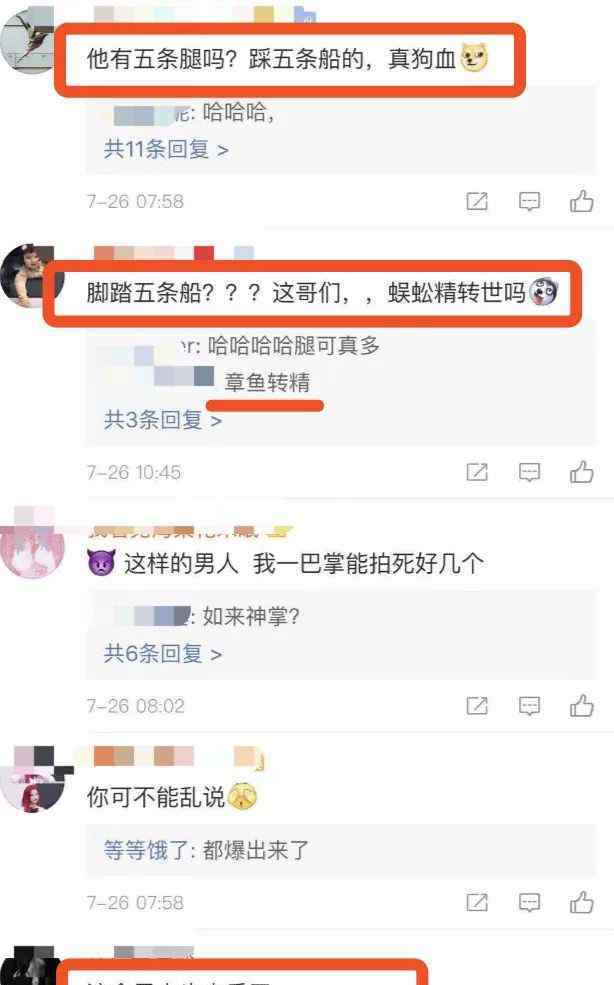The image size is (614, 985).
Task: Open avatar of the 蜈蚣精转世 commenter
Action: tap(28, 276)
